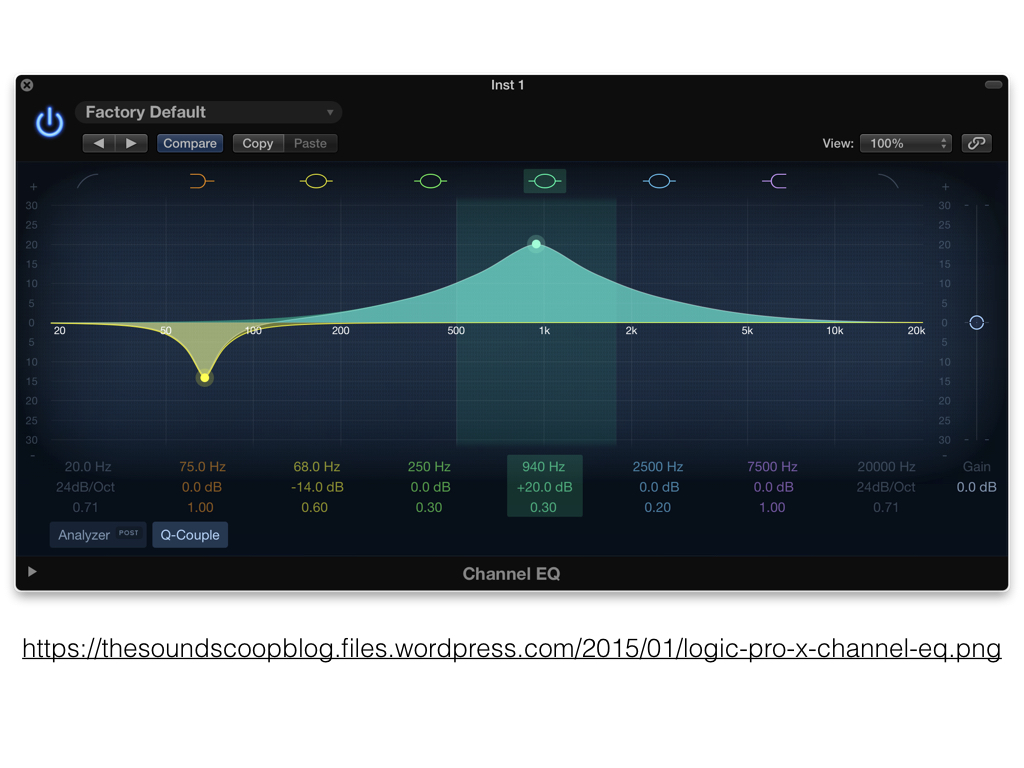Select the 940 Hz curve control point

(536, 244)
